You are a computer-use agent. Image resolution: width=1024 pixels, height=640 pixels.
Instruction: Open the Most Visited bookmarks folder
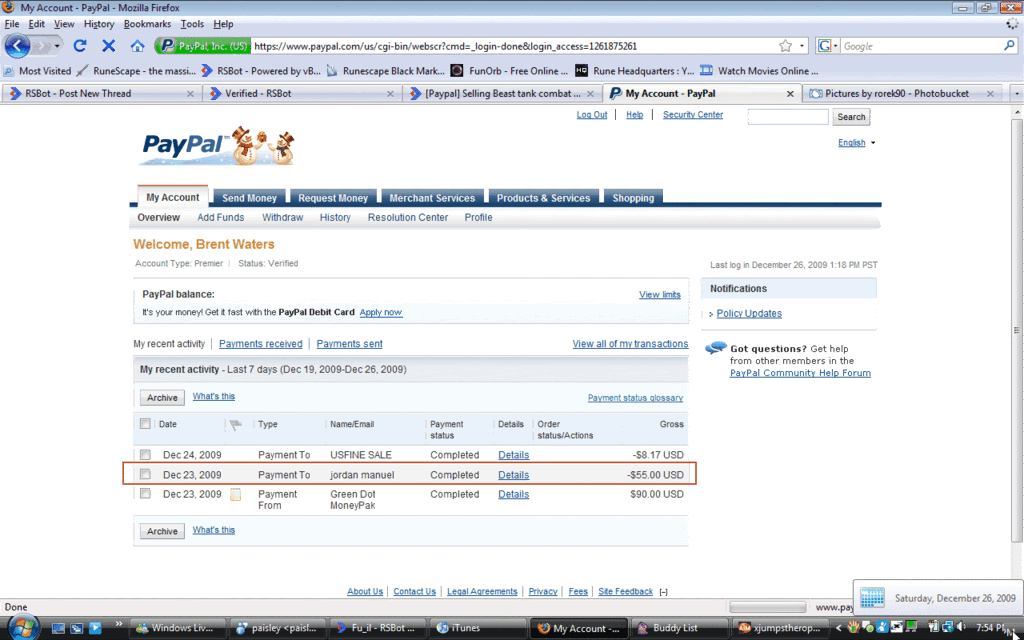point(37,71)
